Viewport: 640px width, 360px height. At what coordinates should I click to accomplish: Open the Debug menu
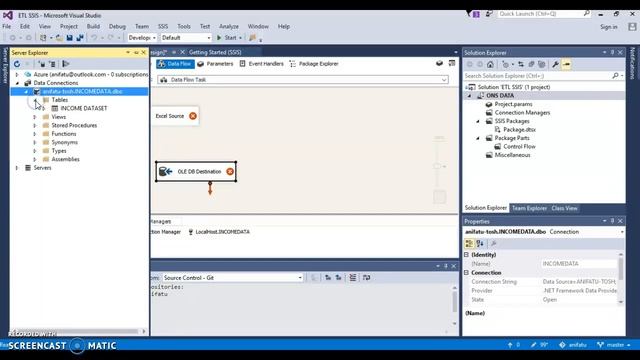[117, 27]
